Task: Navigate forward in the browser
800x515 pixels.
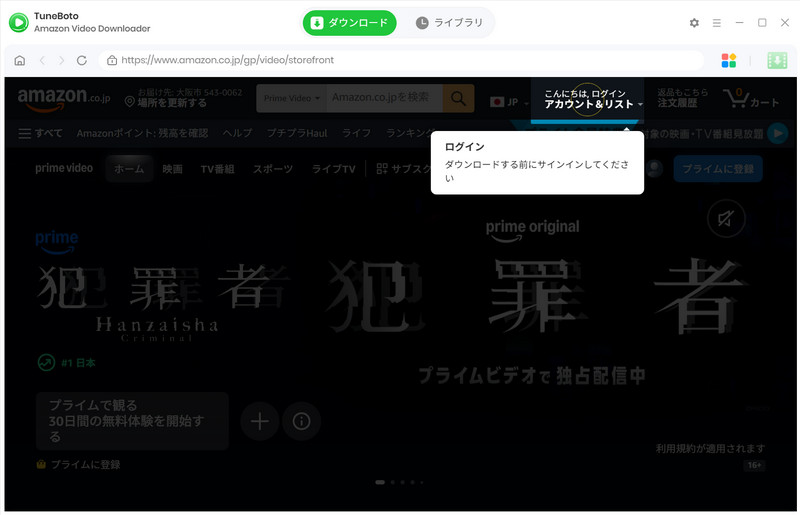Action: (61, 60)
